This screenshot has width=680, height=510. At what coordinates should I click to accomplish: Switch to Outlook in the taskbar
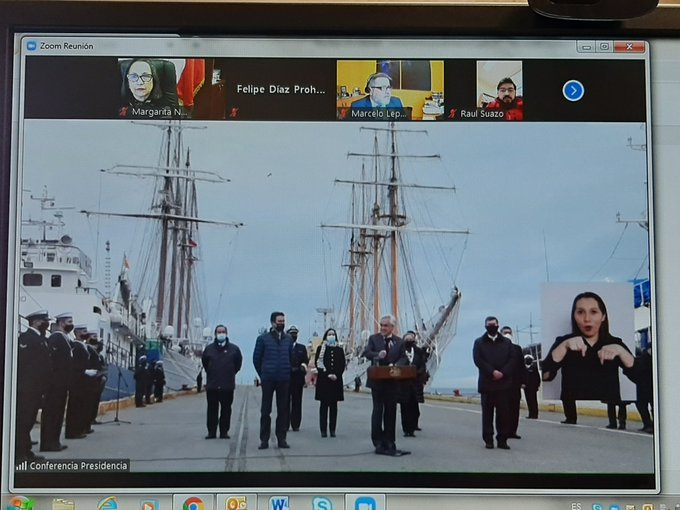click(236, 503)
